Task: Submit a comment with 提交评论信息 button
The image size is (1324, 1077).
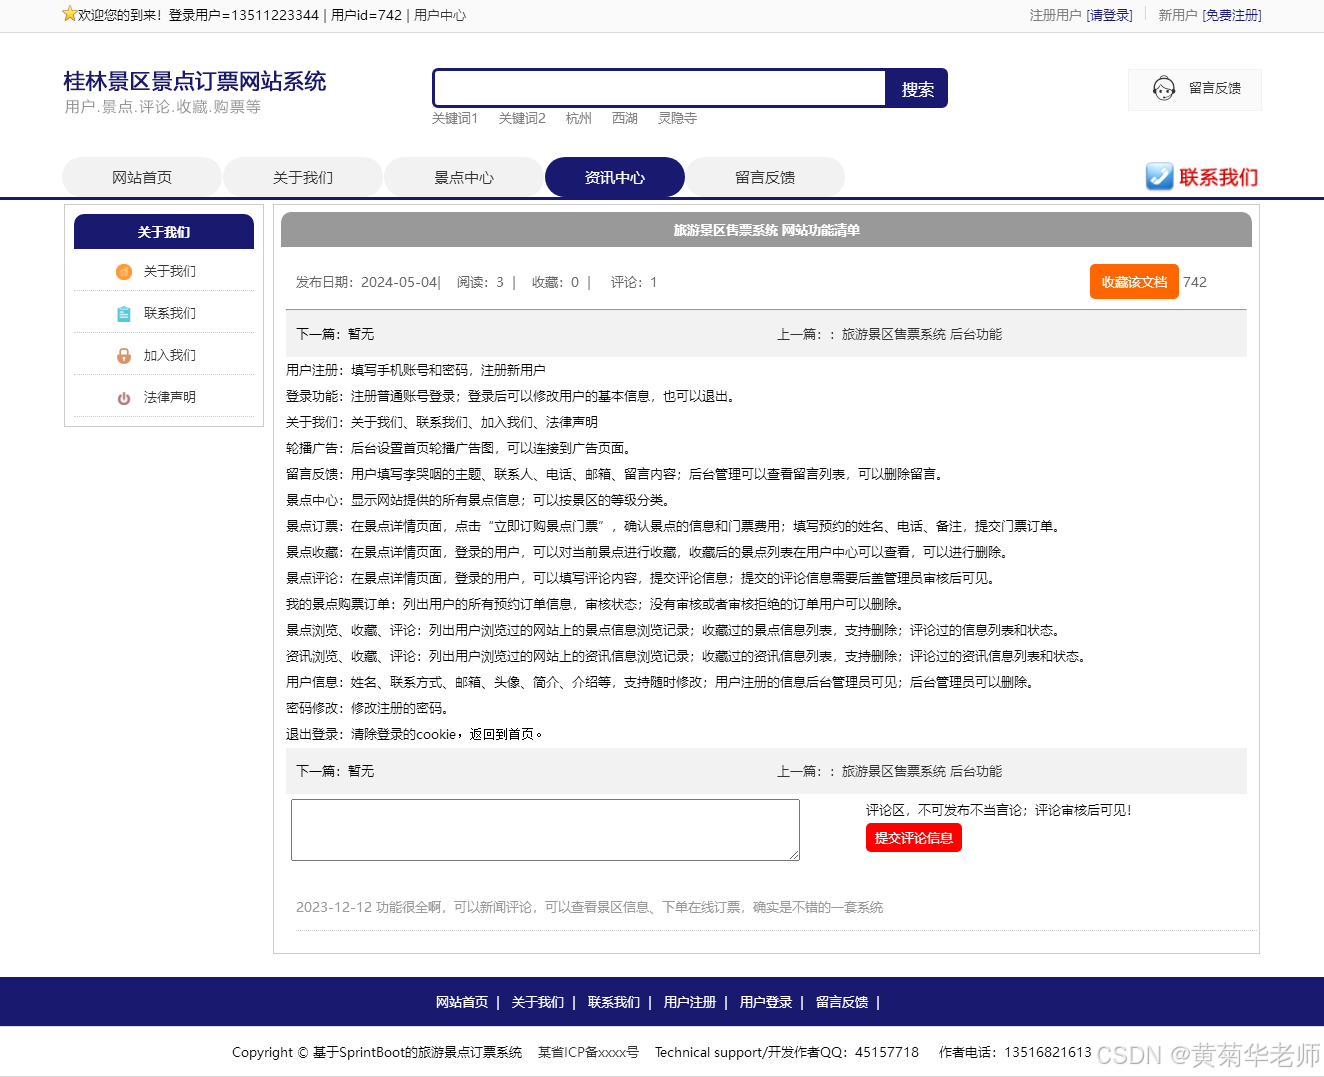Action: pos(913,838)
